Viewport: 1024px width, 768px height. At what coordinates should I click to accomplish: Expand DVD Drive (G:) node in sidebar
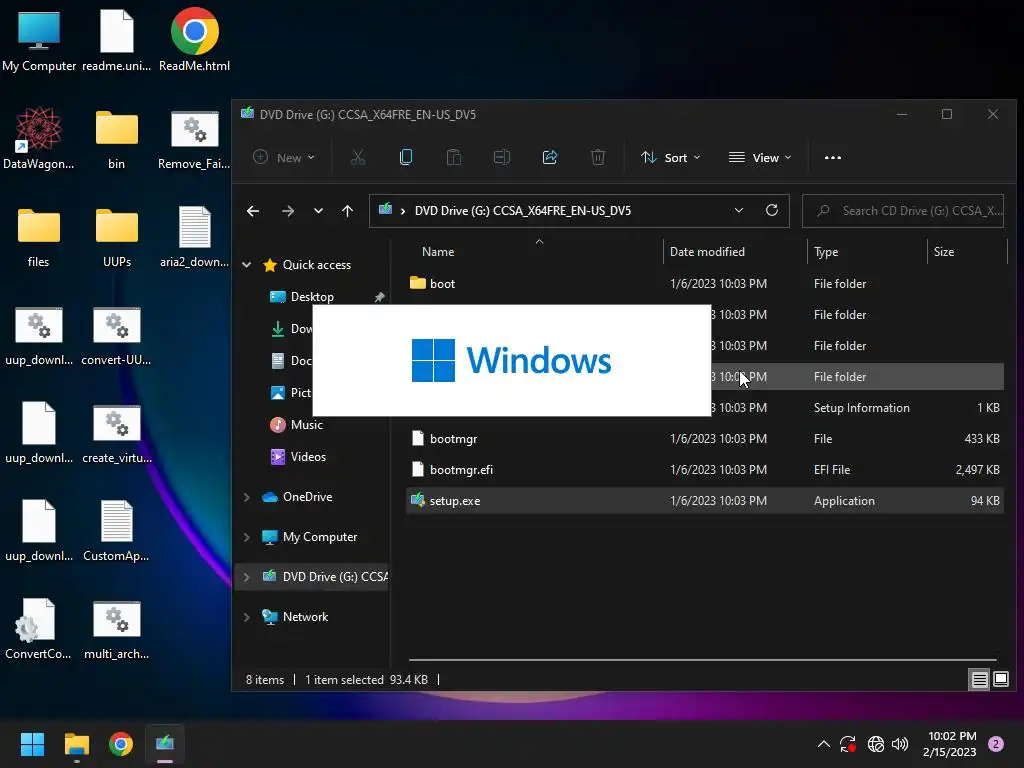[x=247, y=577]
